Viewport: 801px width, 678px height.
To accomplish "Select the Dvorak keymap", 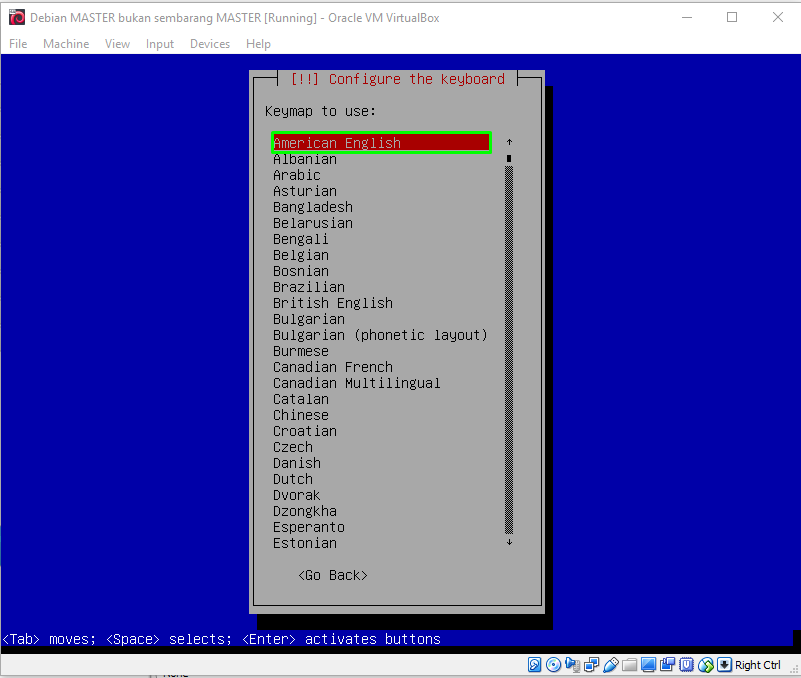I will (297, 495).
